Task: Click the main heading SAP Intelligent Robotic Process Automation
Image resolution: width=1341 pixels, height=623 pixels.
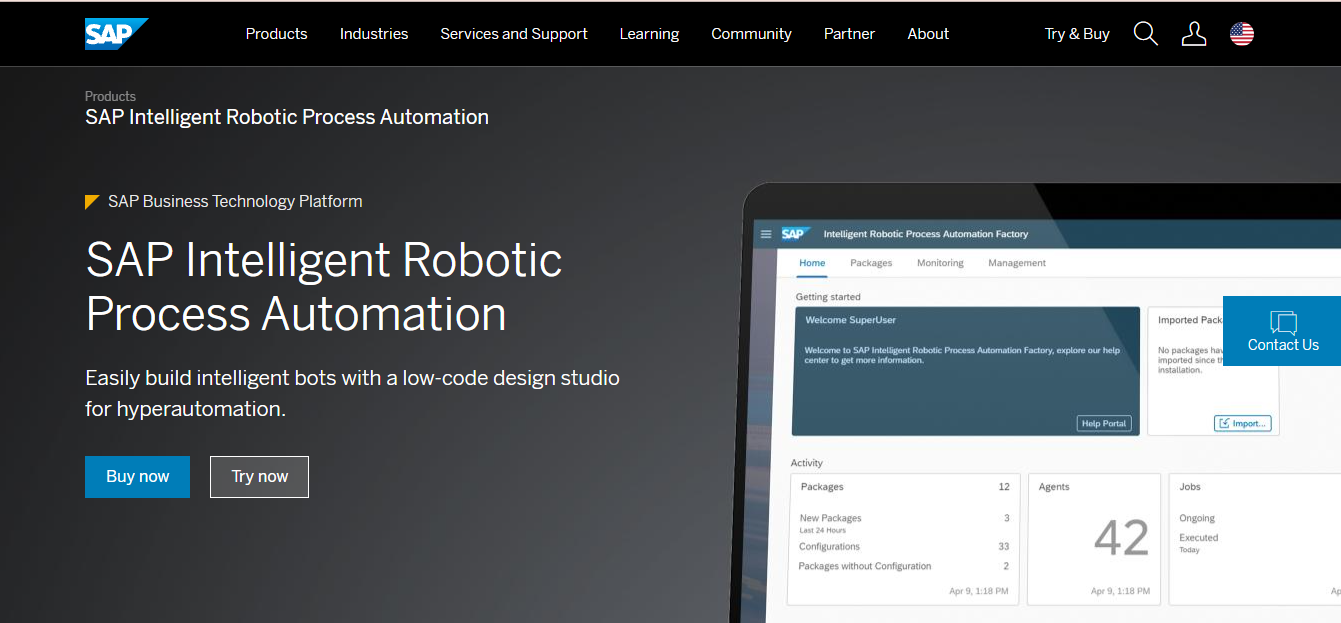Action: click(324, 286)
